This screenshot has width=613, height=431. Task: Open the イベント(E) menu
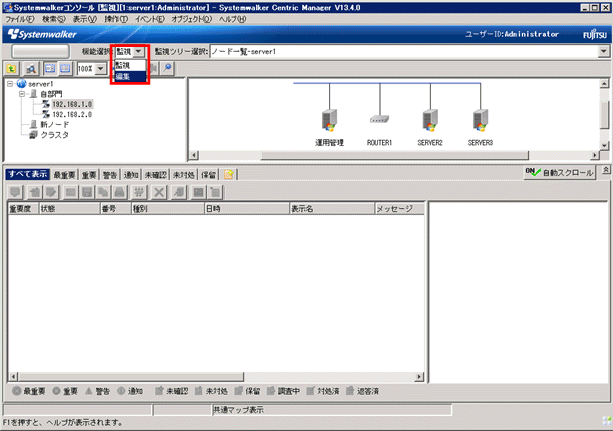(150, 19)
